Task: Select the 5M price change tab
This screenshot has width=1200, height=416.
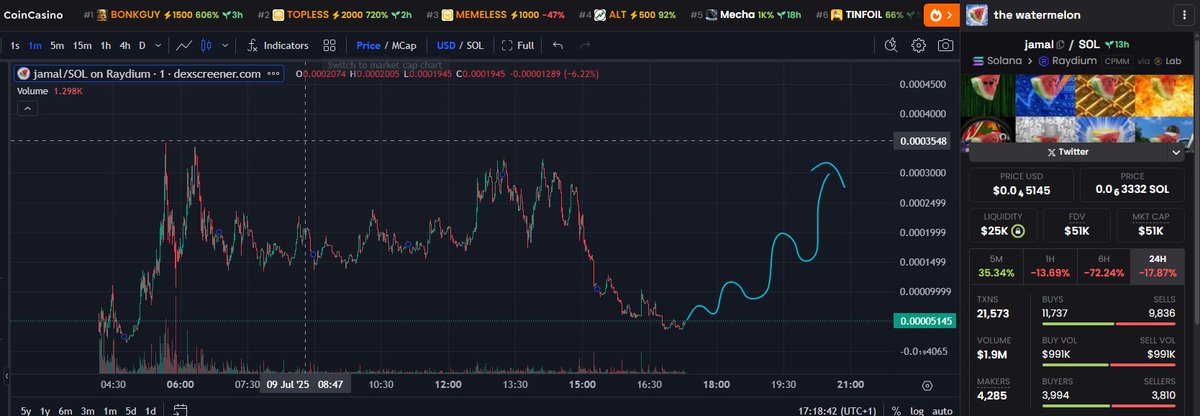Action: 994,266
